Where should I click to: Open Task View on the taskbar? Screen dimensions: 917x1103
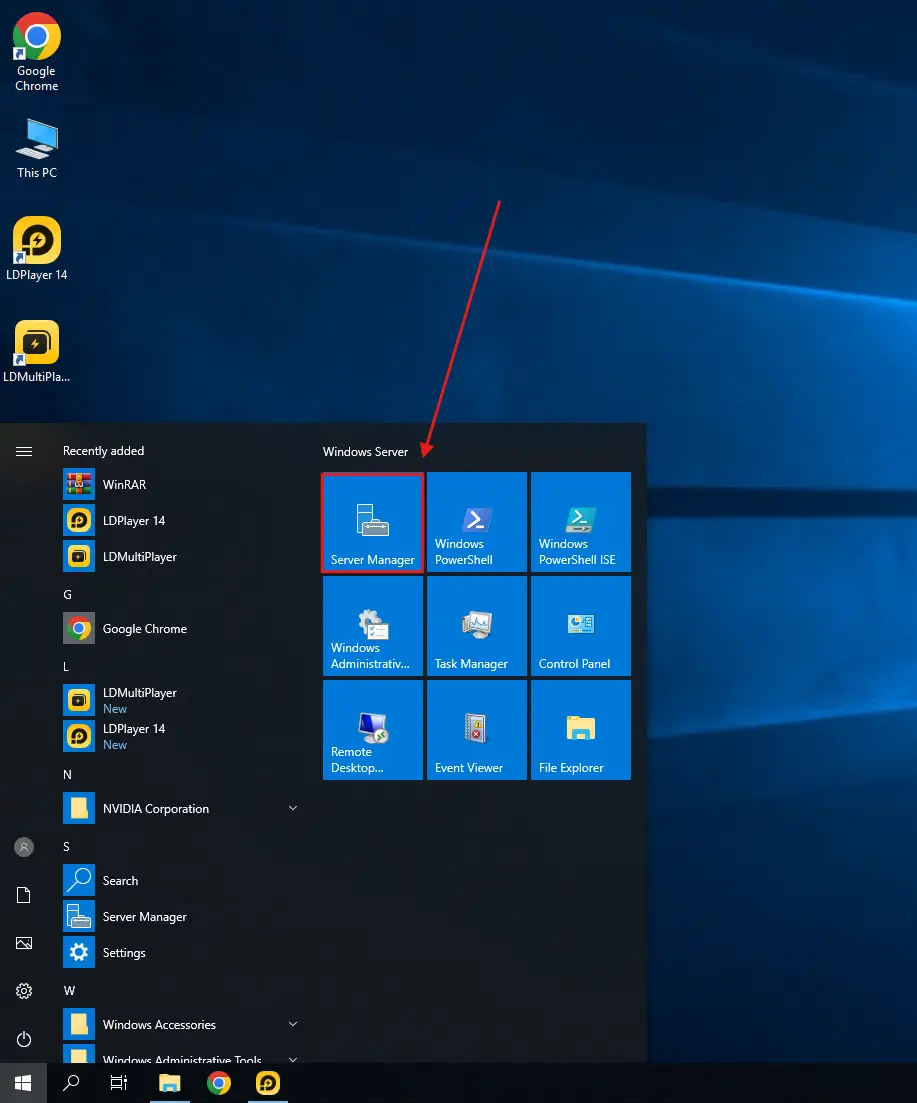point(119,1083)
